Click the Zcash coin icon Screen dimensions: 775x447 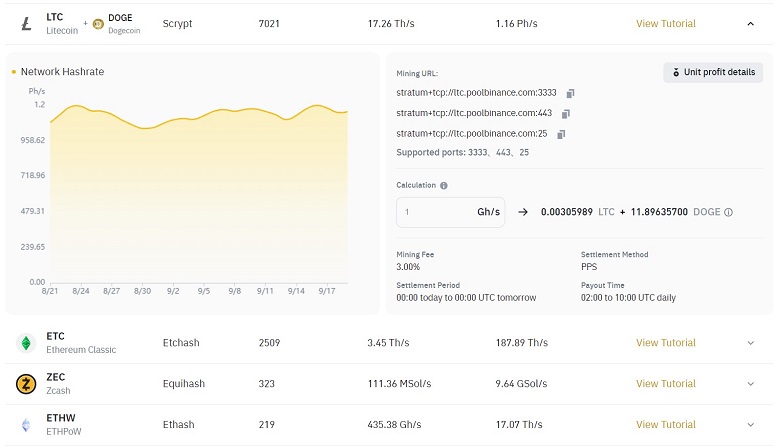click(26, 384)
